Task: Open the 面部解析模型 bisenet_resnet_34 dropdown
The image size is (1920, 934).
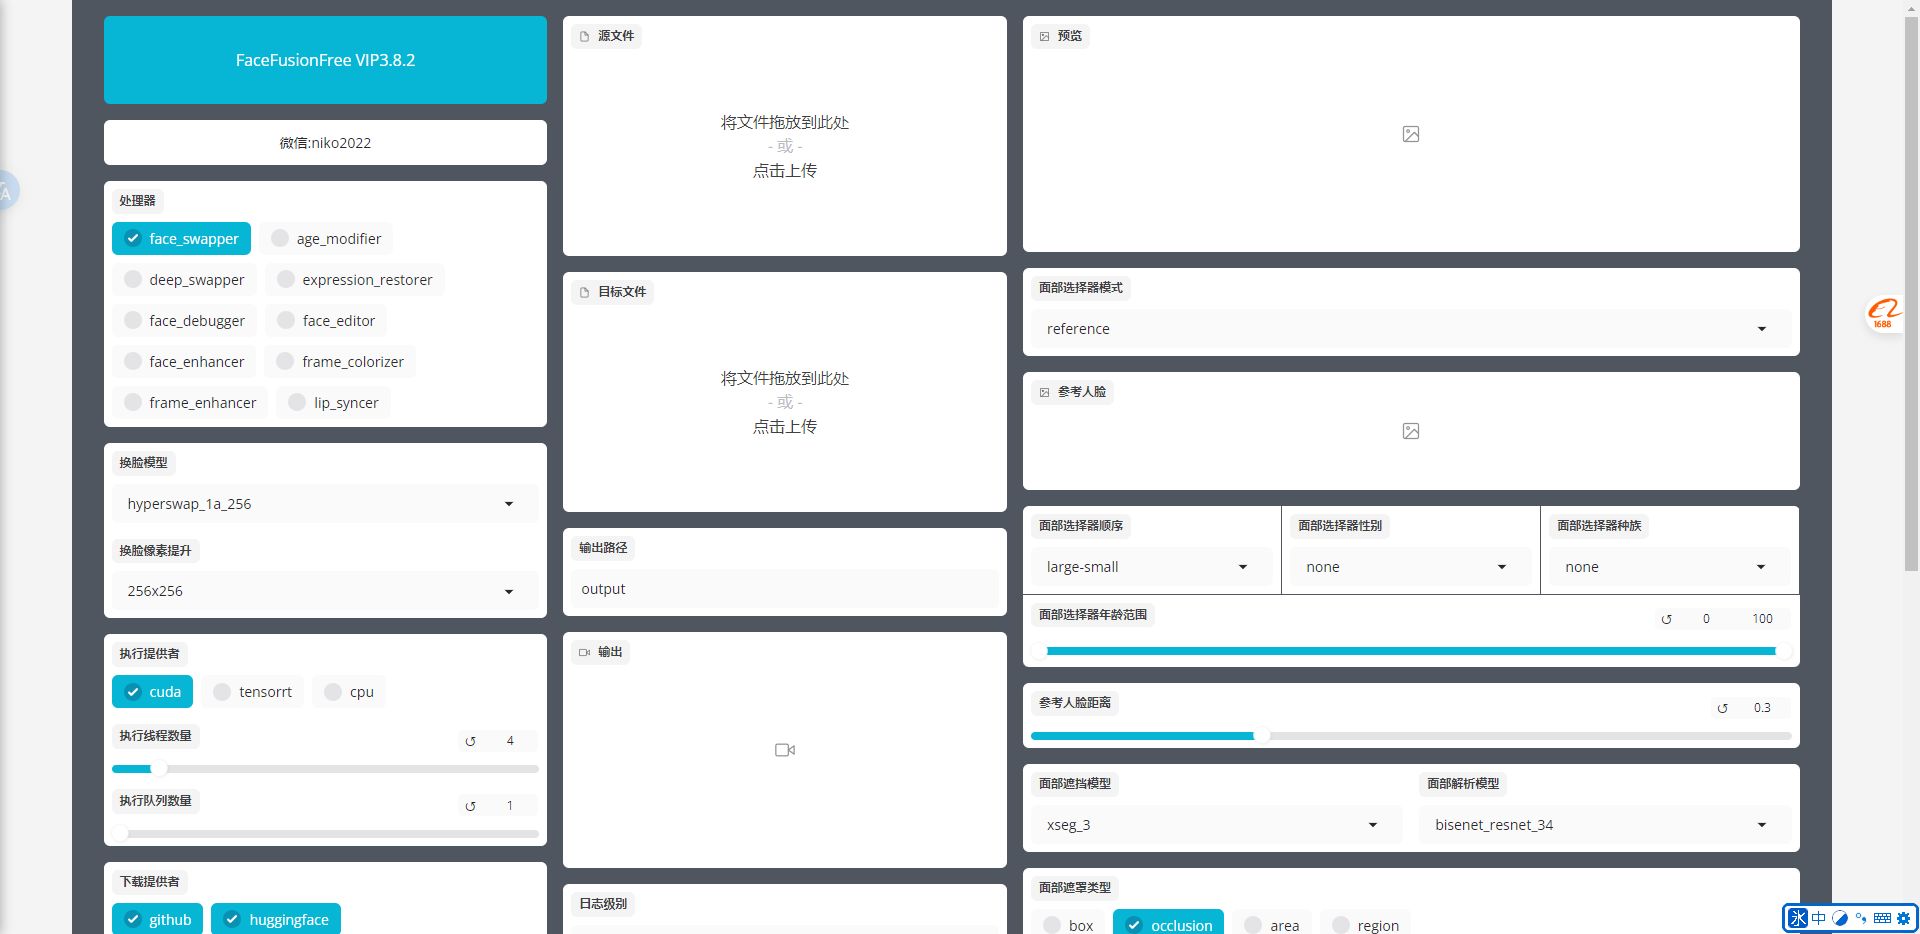Action: click(x=1605, y=825)
